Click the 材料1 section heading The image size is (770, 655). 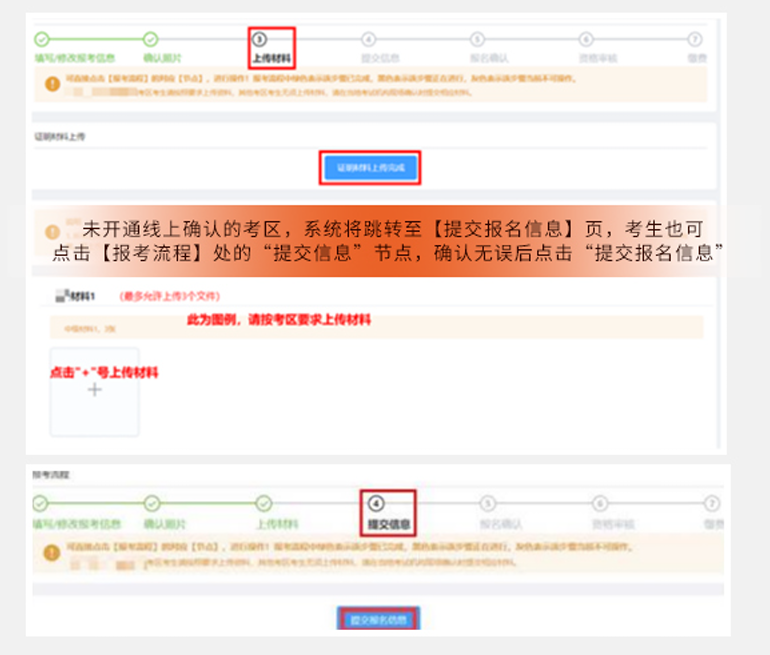click(80, 297)
